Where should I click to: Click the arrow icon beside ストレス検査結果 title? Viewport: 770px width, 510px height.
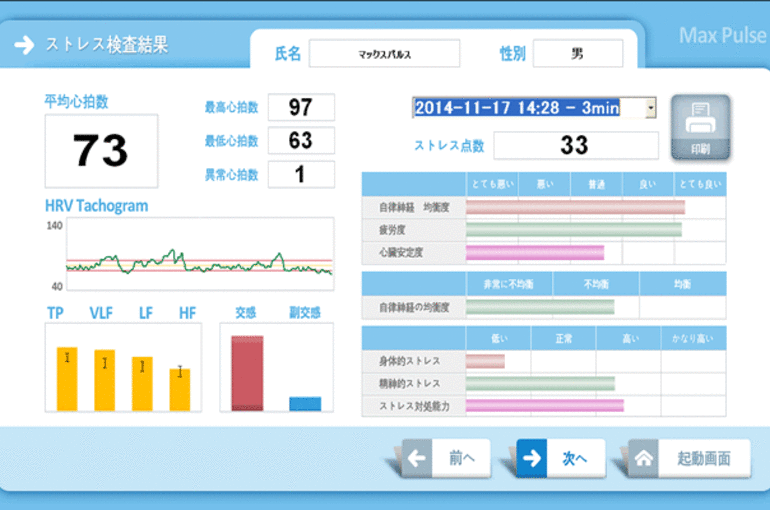tap(23, 45)
